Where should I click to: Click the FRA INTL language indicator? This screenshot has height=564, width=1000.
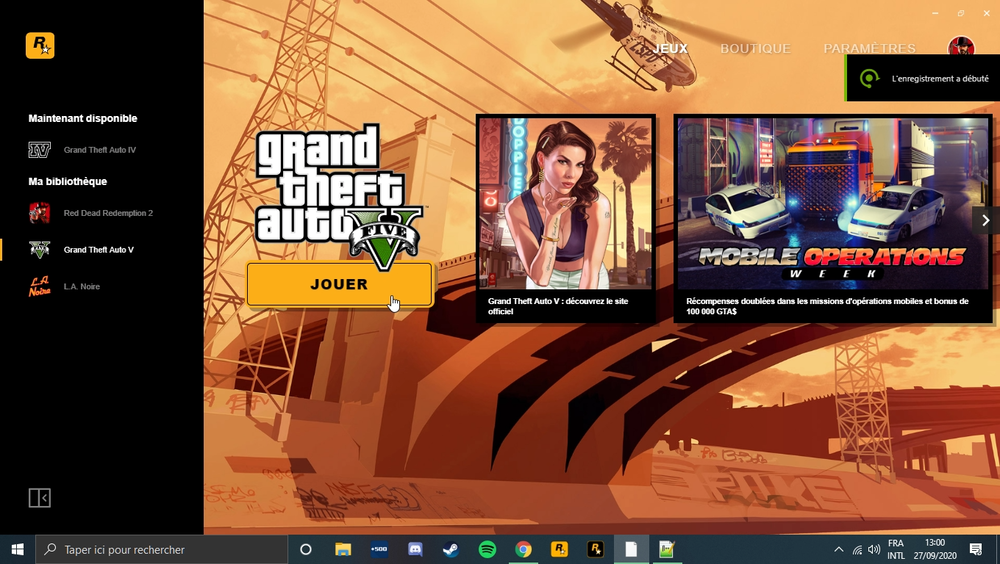pos(896,549)
